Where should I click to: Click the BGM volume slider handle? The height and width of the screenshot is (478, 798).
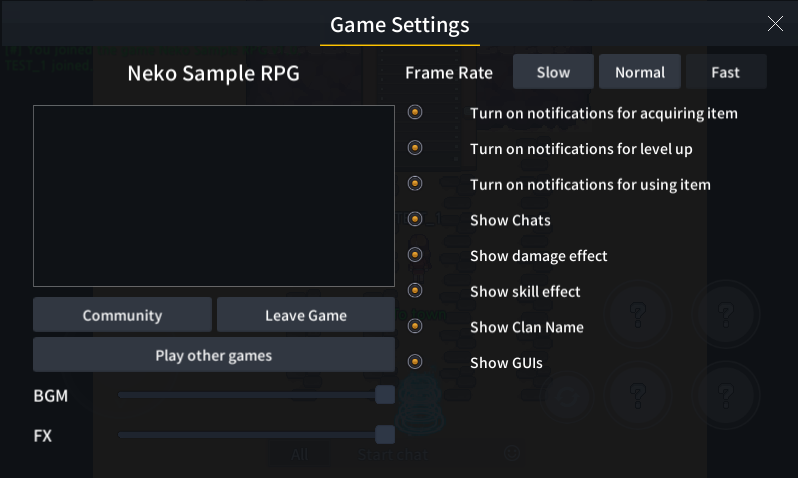coord(385,395)
